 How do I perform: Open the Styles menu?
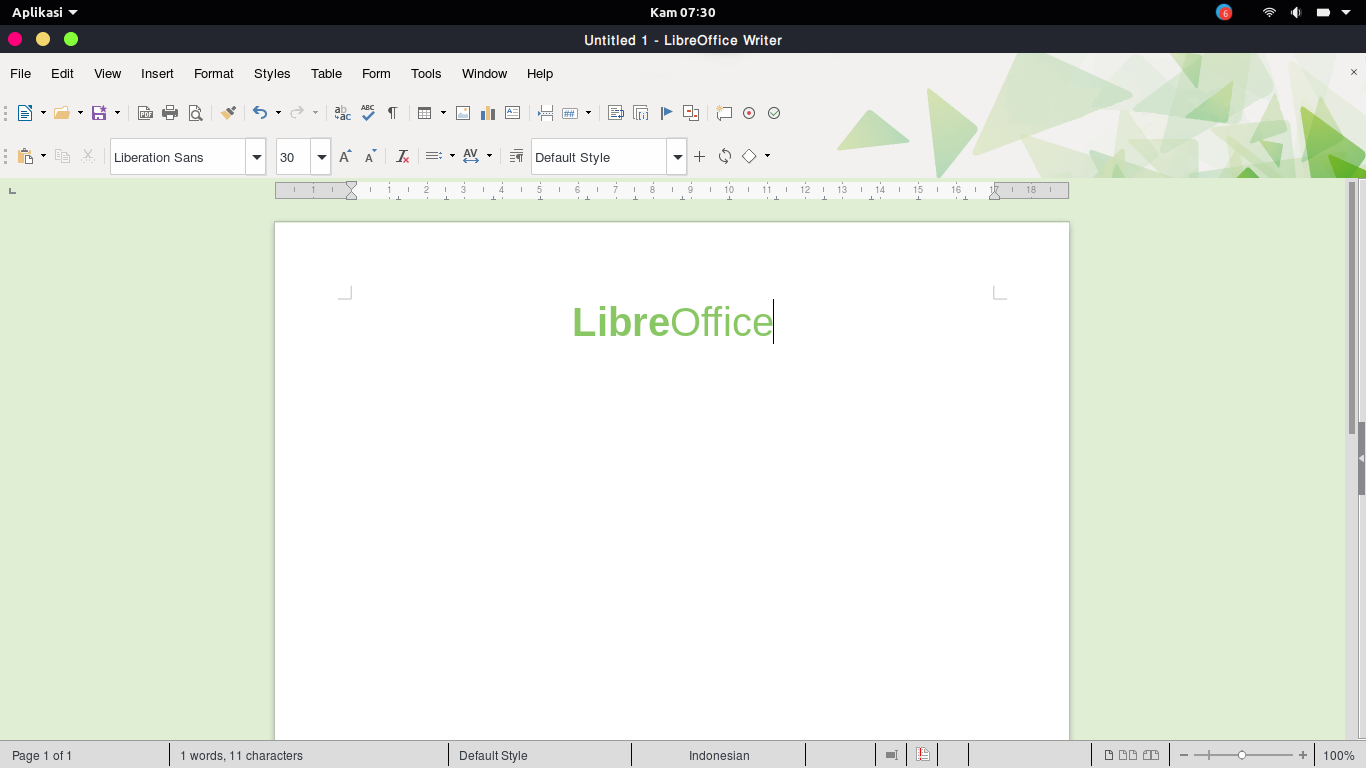click(272, 74)
